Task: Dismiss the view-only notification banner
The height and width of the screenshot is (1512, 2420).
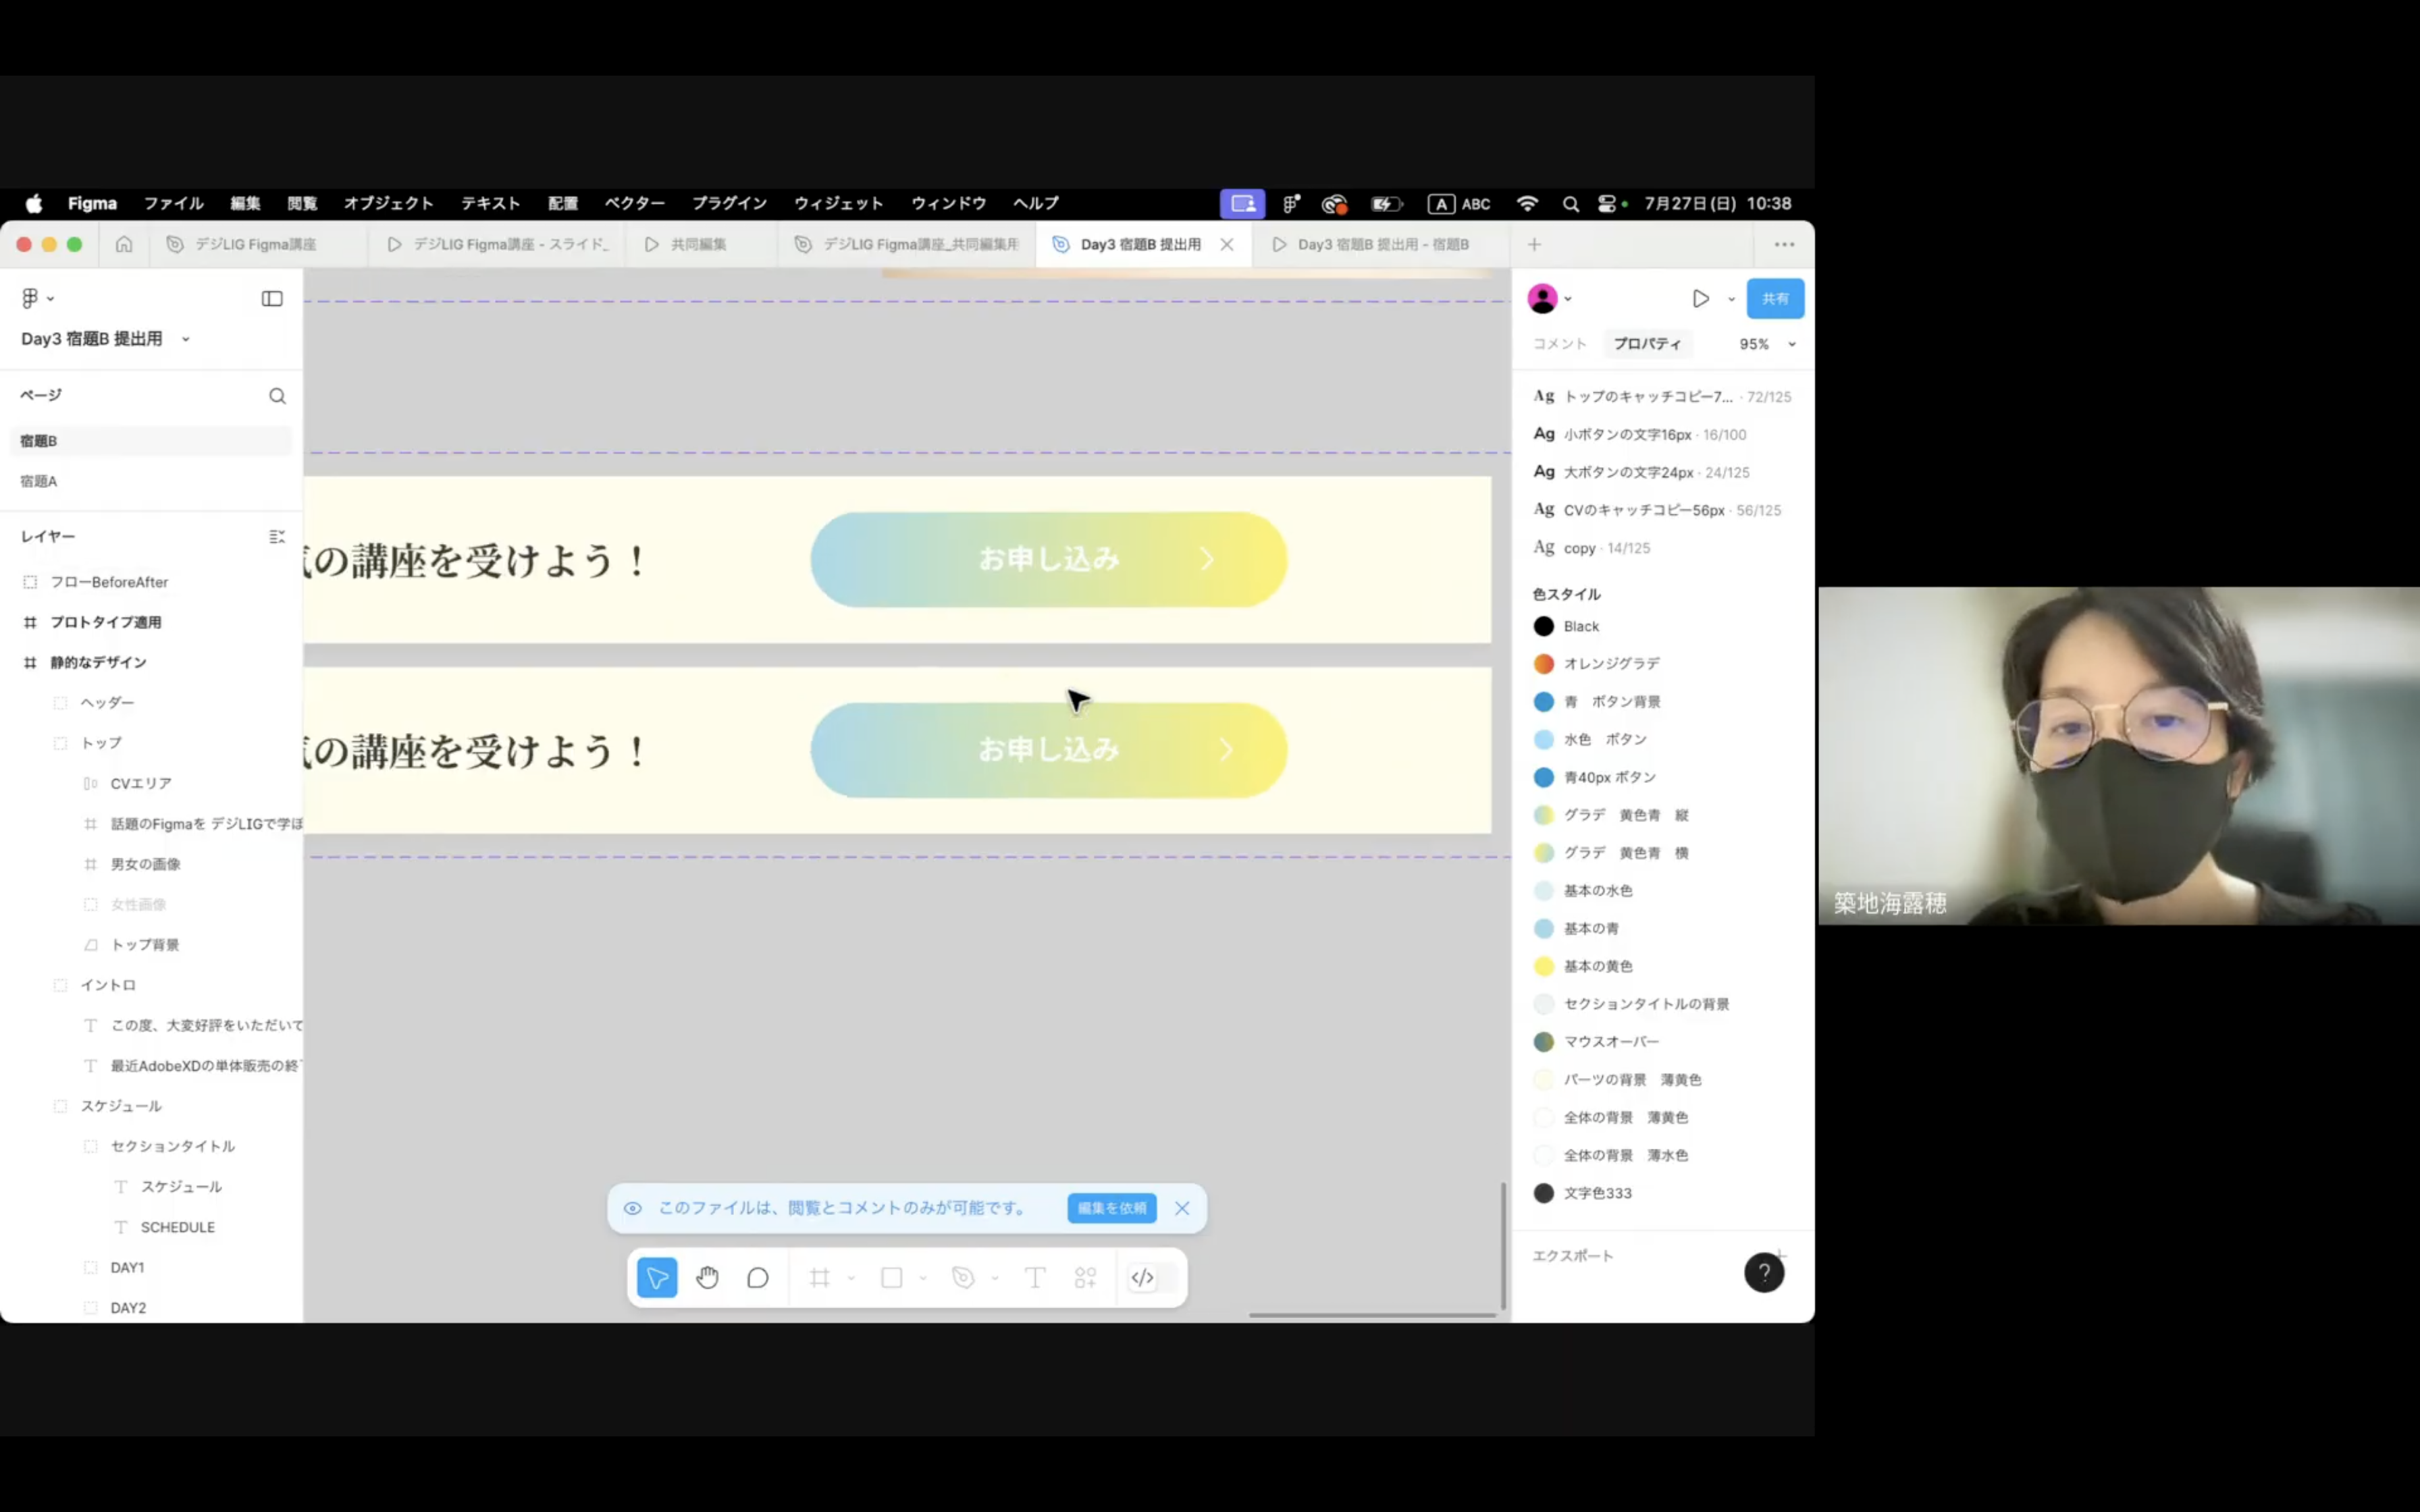Action: 1182,1208
